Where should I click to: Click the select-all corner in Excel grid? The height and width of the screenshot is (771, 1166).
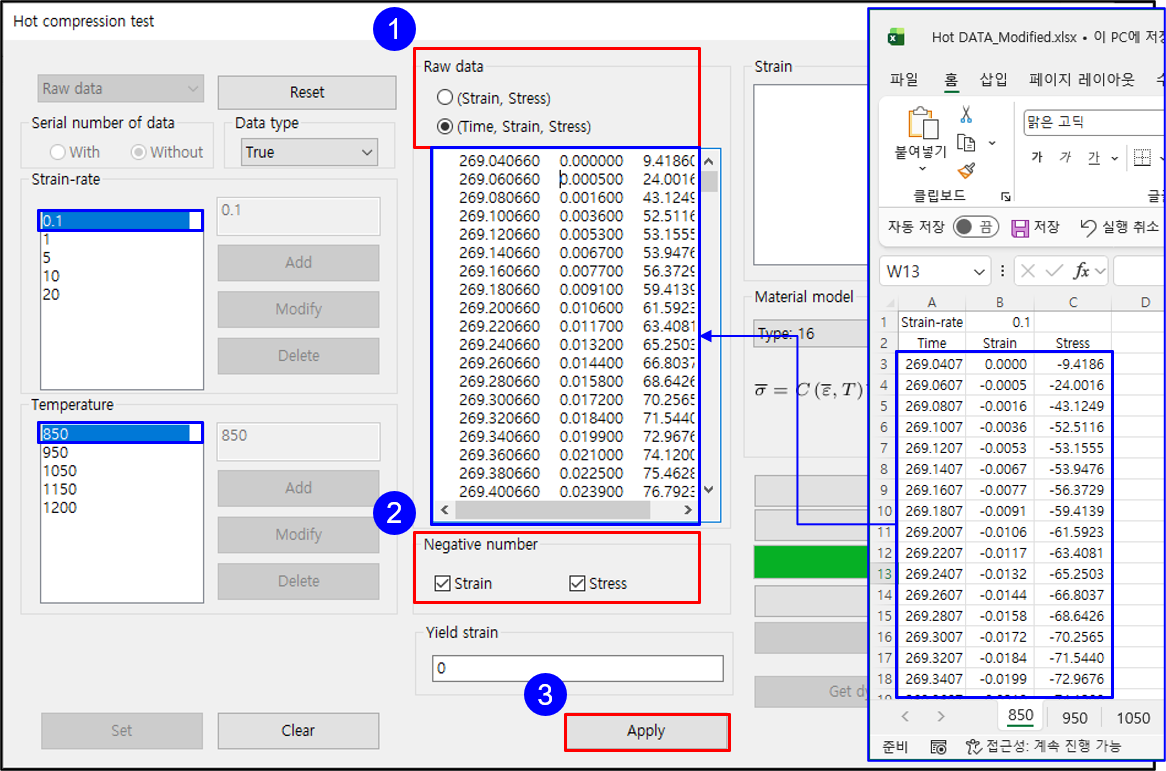click(889, 302)
